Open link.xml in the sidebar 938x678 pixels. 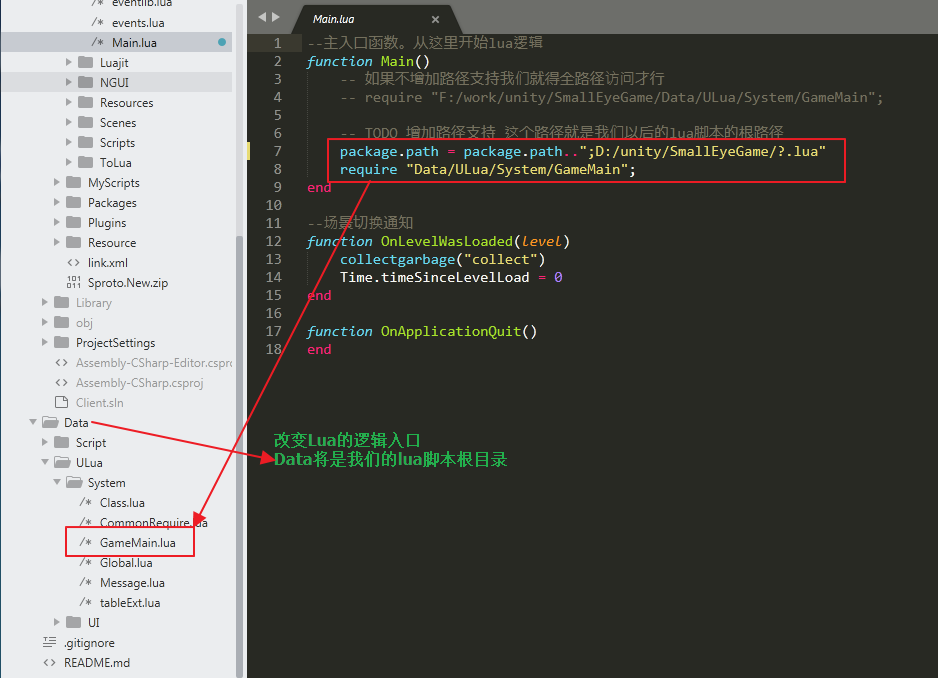point(108,263)
